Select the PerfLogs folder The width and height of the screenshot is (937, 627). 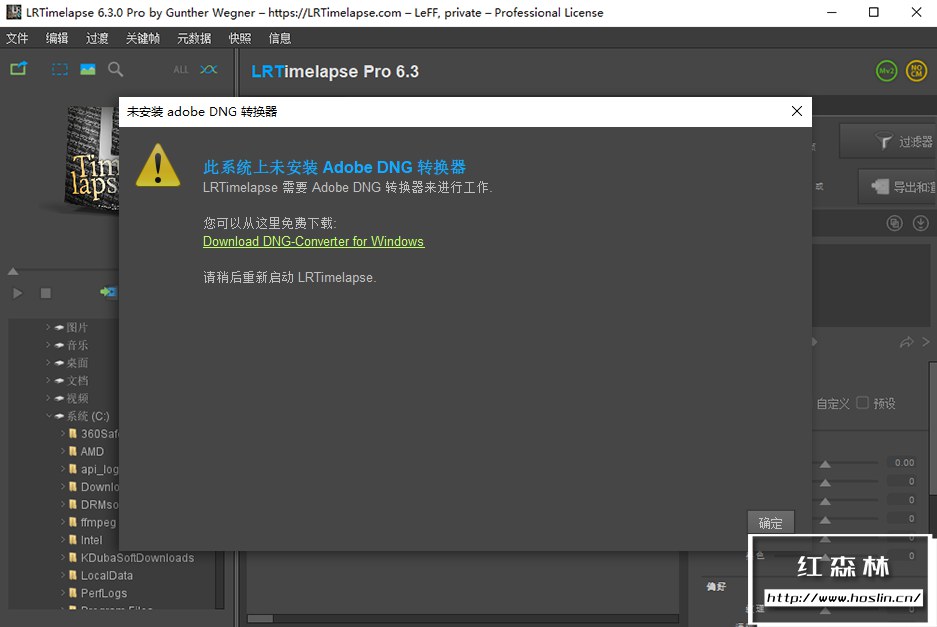click(x=104, y=593)
